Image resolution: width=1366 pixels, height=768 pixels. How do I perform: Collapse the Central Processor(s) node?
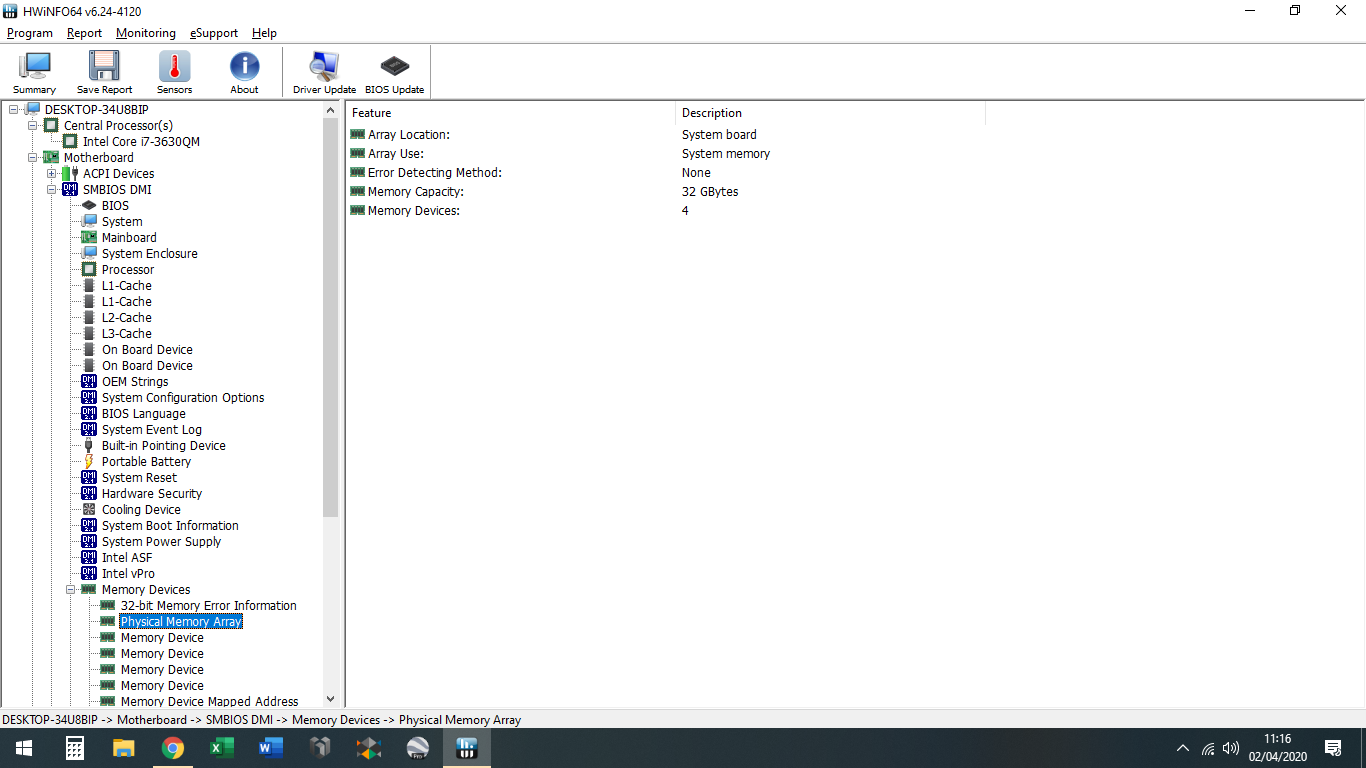point(32,125)
